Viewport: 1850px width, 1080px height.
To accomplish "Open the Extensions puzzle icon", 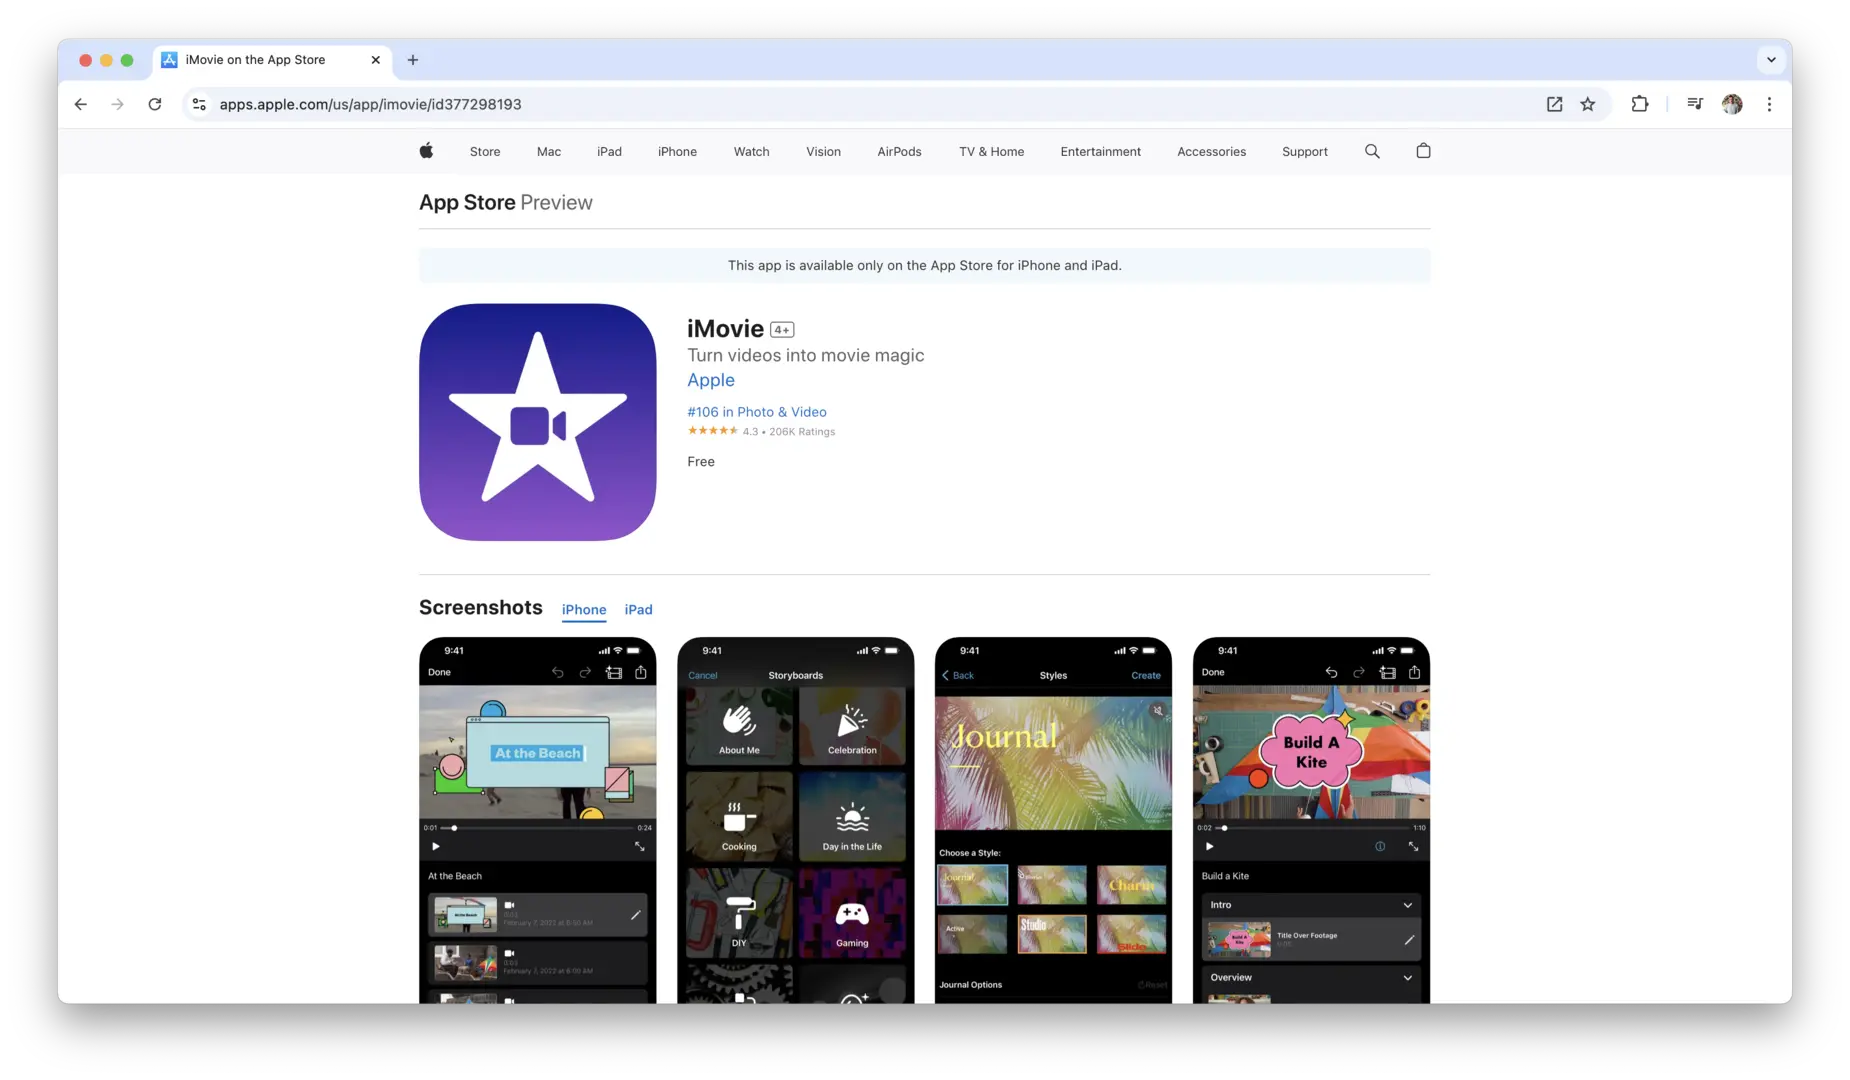I will point(1640,104).
